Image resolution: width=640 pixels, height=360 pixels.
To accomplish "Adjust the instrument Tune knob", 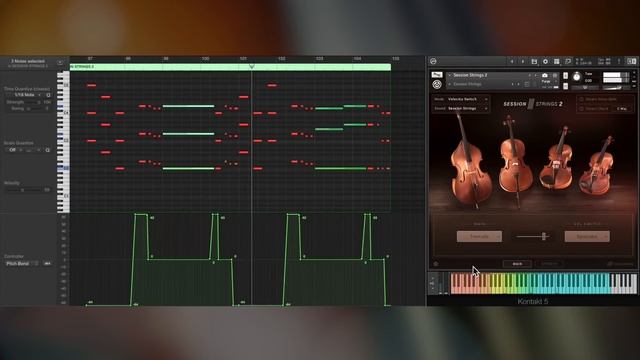I will tap(576, 76).
